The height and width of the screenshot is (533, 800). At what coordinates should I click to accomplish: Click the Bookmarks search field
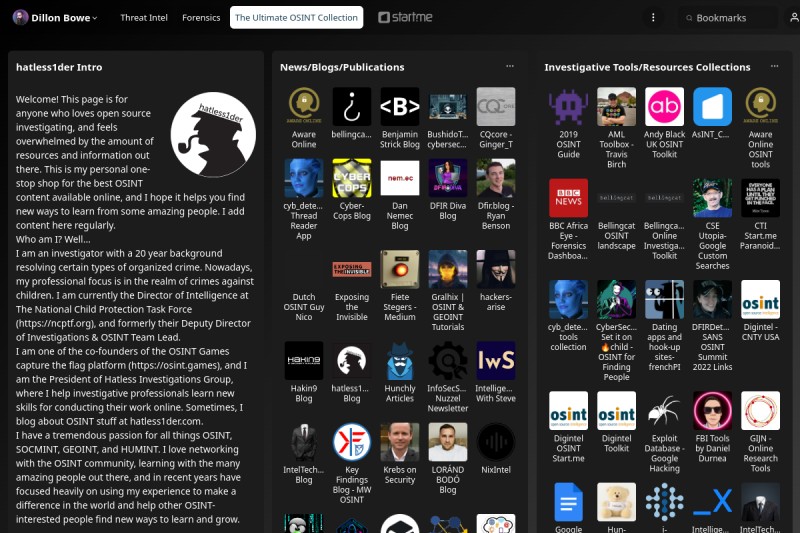(x=730, y=18)
